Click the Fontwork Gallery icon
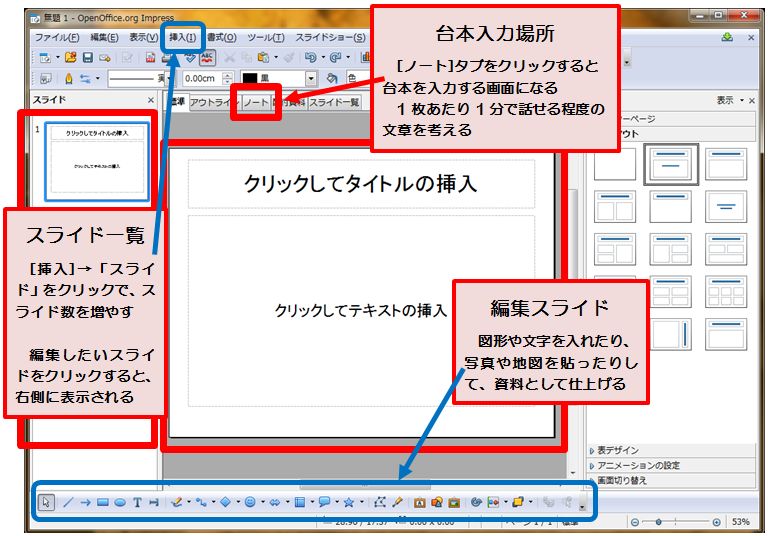768x536 pixels. coord(418,503)
